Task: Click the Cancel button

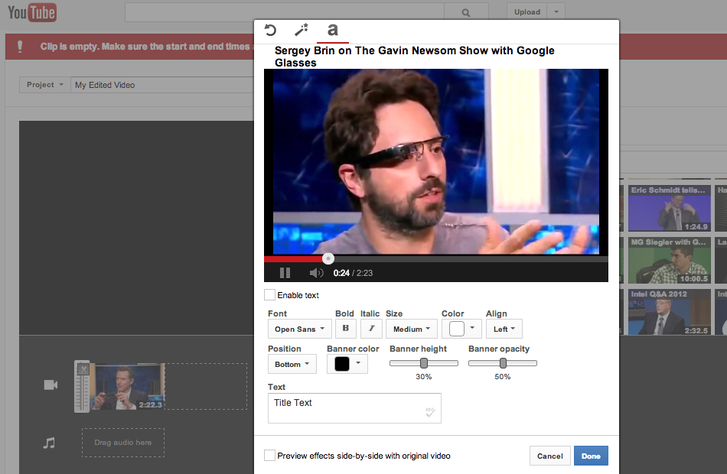Action: tap(550, 456)
